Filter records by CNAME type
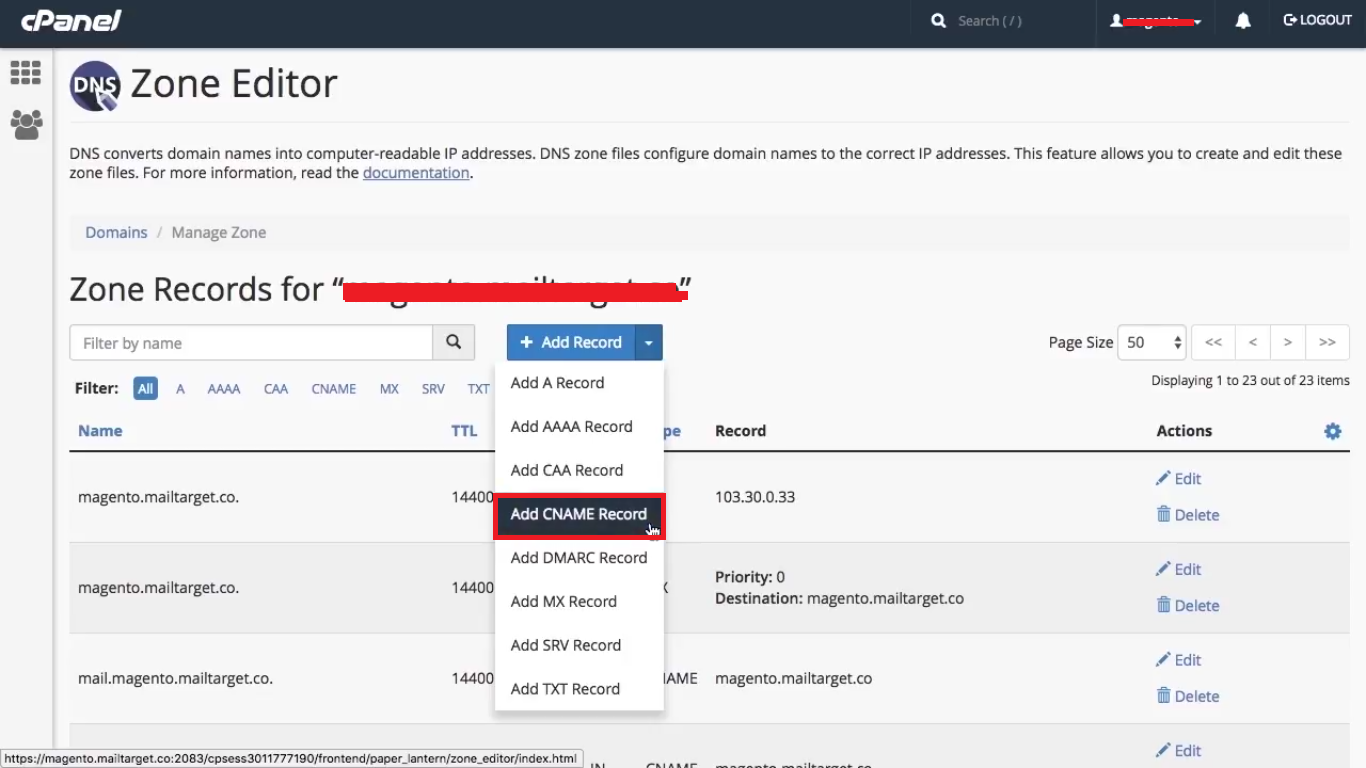The height and width of the screenshot is (768, 1366). click(x=334, y=389)
